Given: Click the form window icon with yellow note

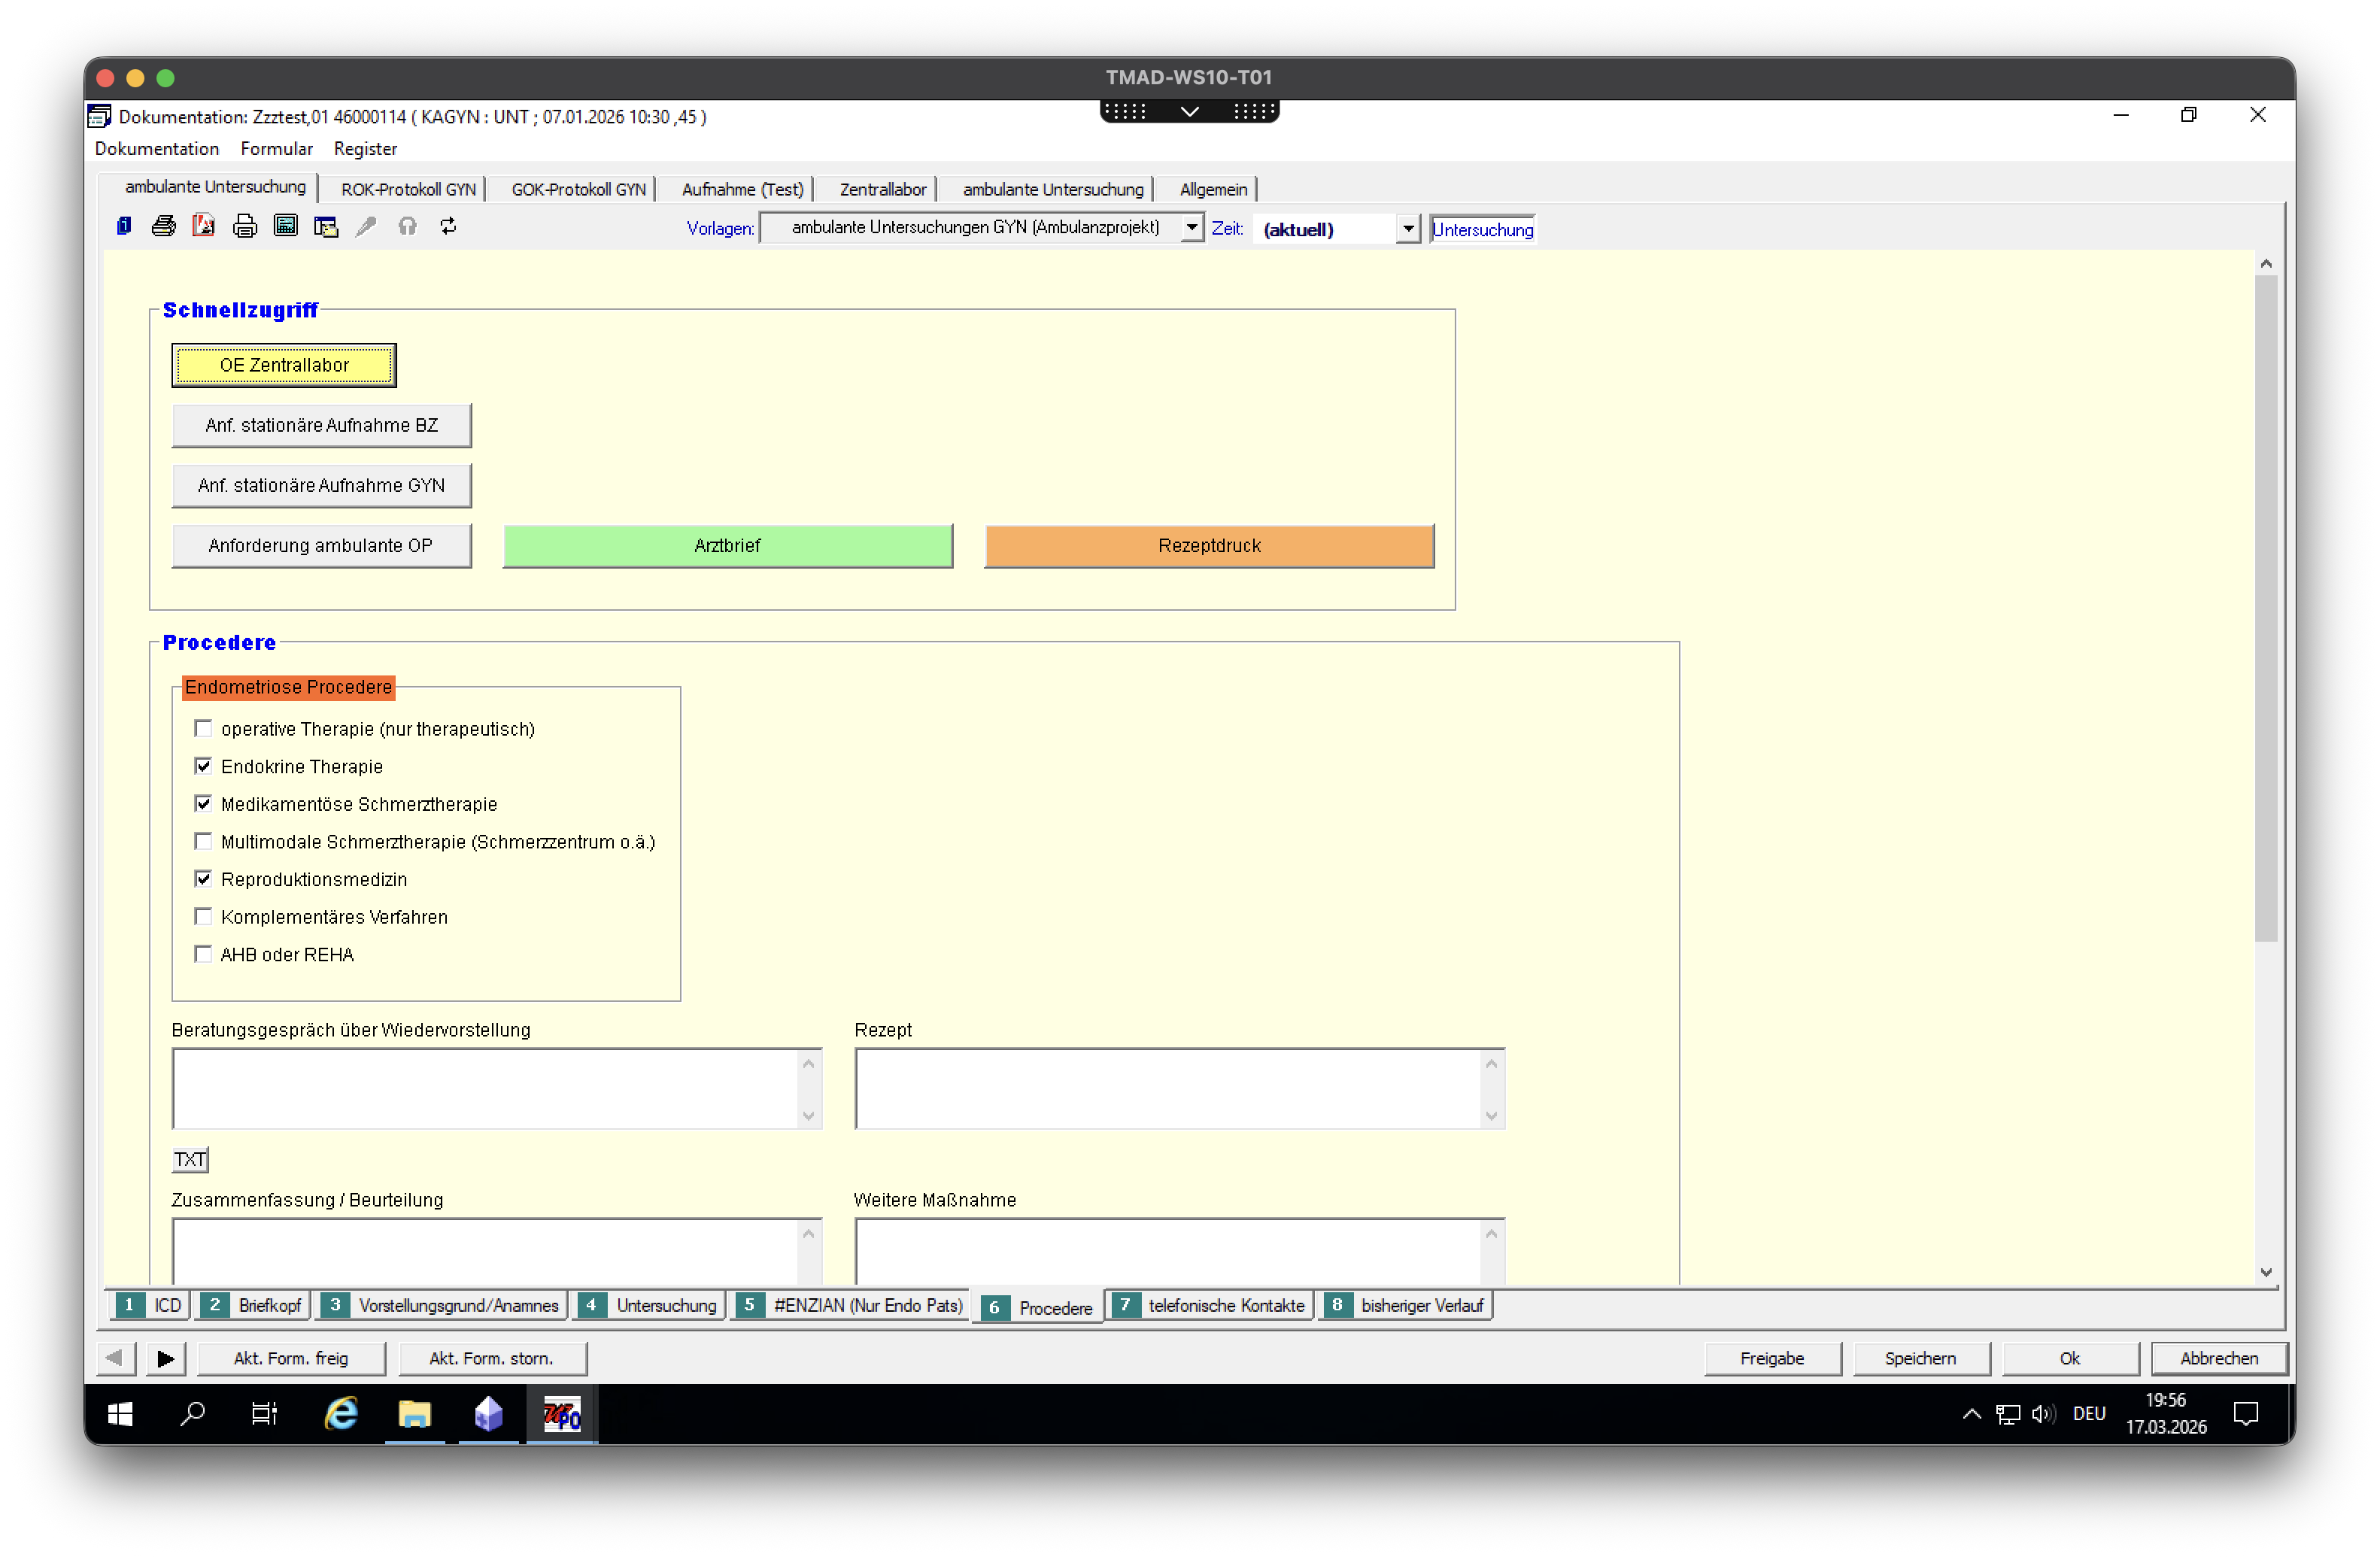Looking at the screenshot, I should tap(326, 226).
